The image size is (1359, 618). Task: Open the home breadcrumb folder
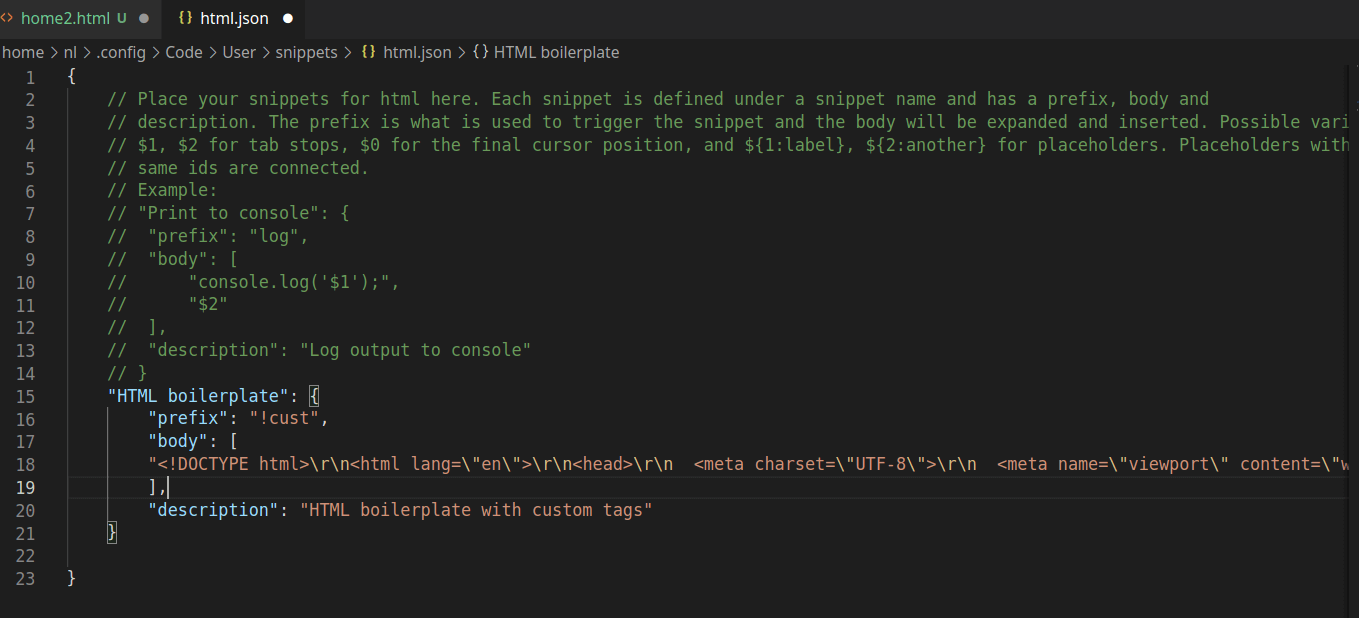tap(23, 52)
